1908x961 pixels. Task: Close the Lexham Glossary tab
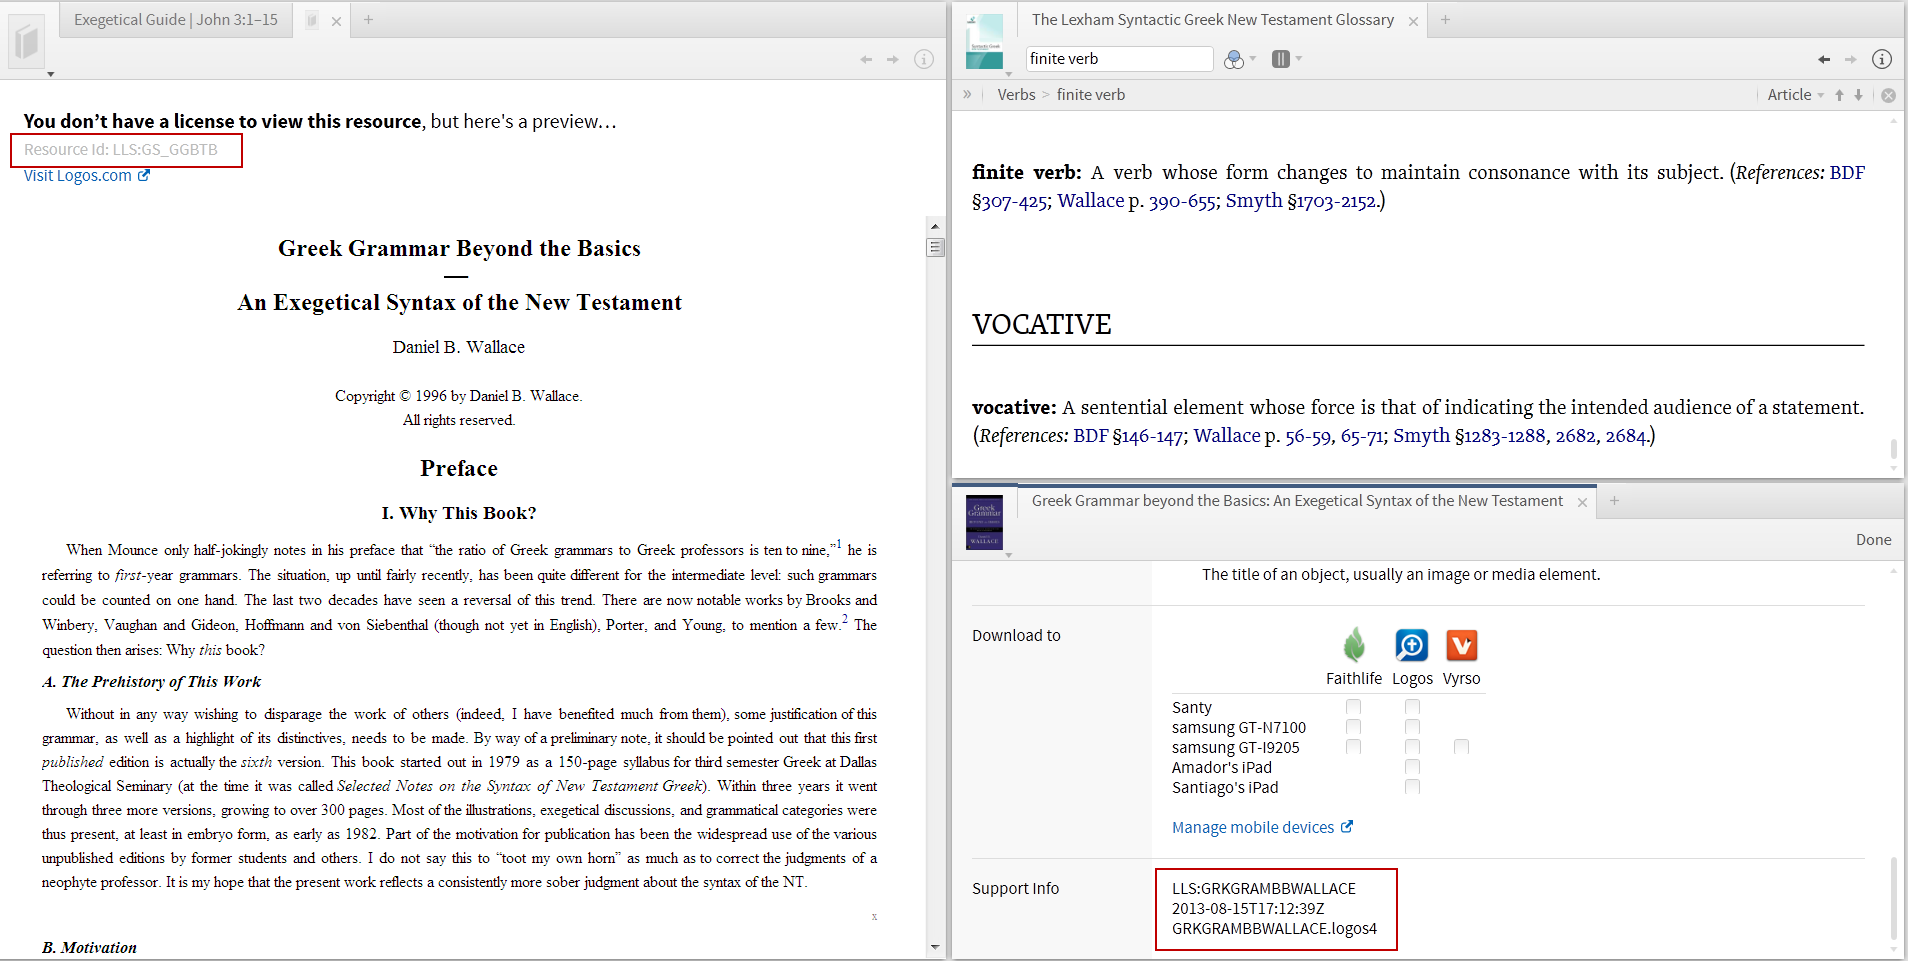(x=1413, y=21)
